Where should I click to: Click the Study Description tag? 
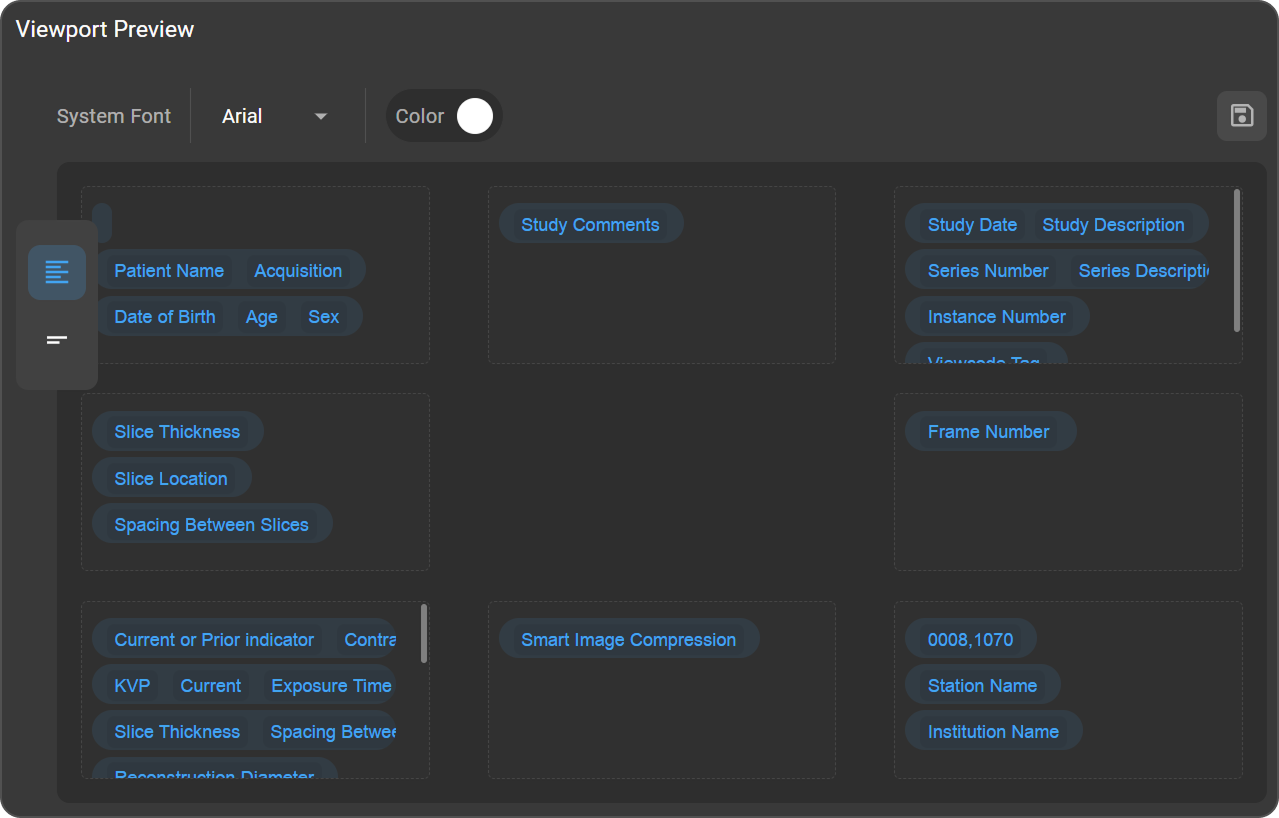click(x=1113, y=224)
